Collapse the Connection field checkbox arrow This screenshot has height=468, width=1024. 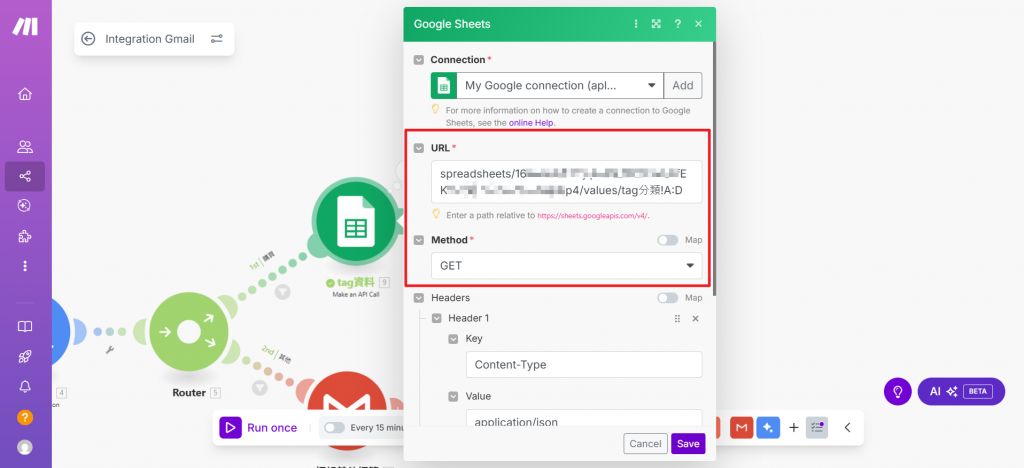pos(419,60)
